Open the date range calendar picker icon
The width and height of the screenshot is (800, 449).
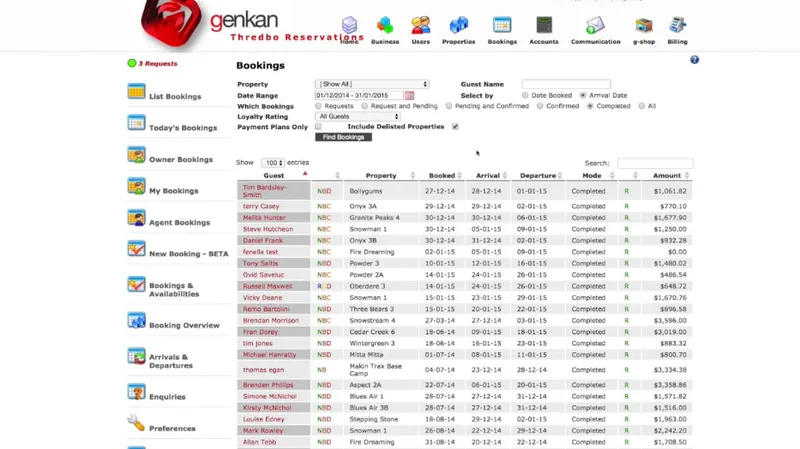409,95
